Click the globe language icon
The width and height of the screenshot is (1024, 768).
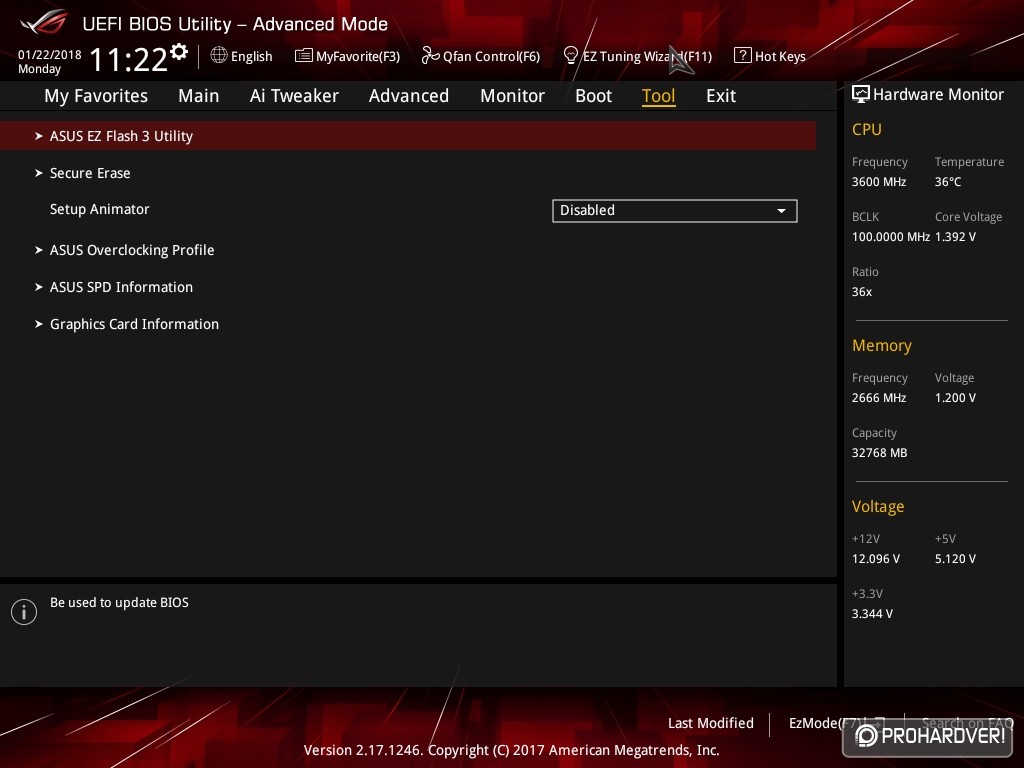(x=219, y=56)
